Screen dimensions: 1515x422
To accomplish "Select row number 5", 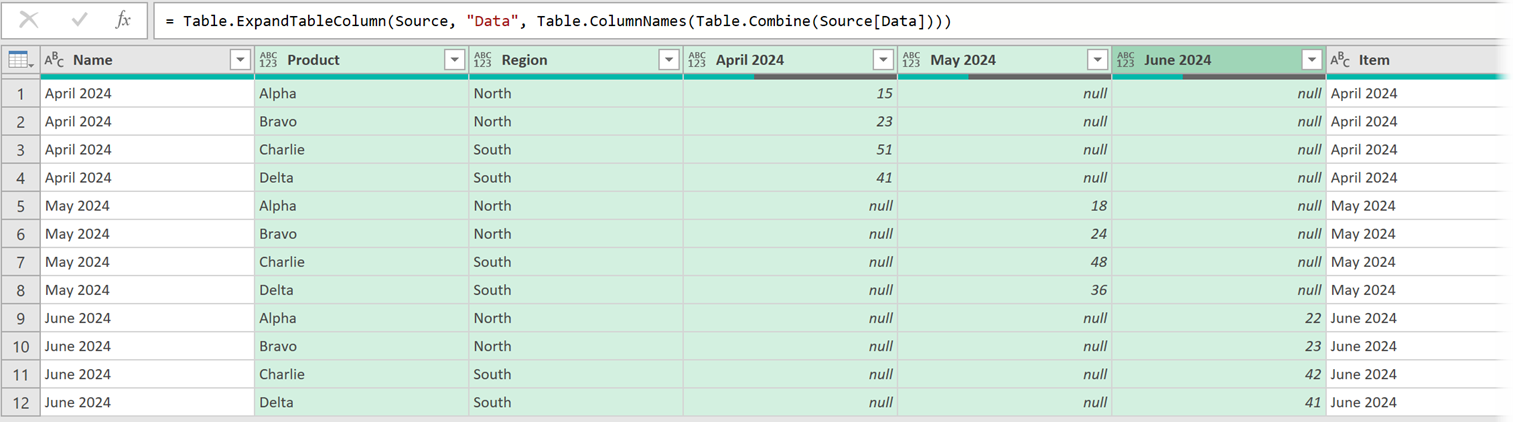I will (x=20, y=206).
